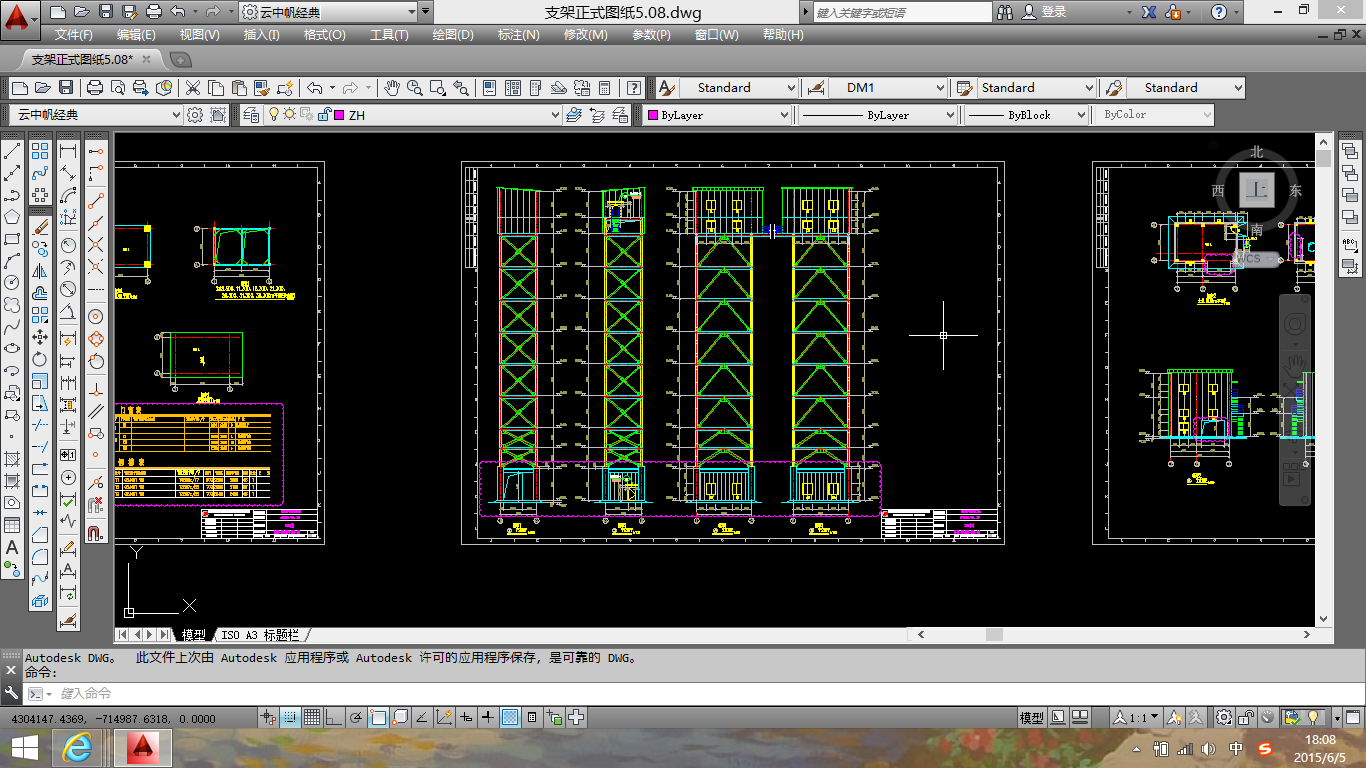Click the ByLayer color swatch dropdown
This screenshot has width=1366, height=768.
(716, 115)
